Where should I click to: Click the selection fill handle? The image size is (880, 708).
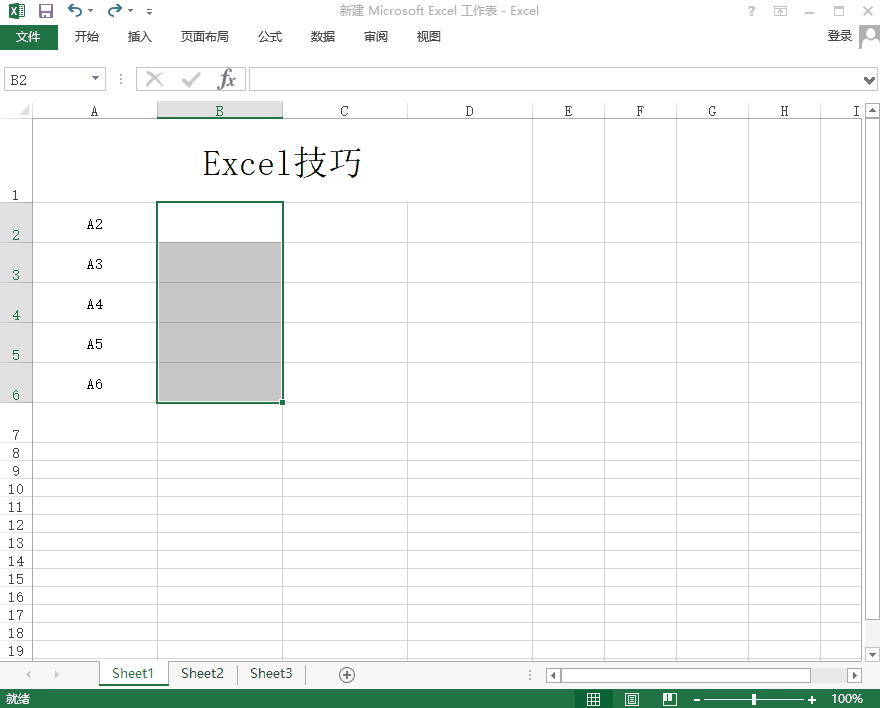(x=282, y=402)
